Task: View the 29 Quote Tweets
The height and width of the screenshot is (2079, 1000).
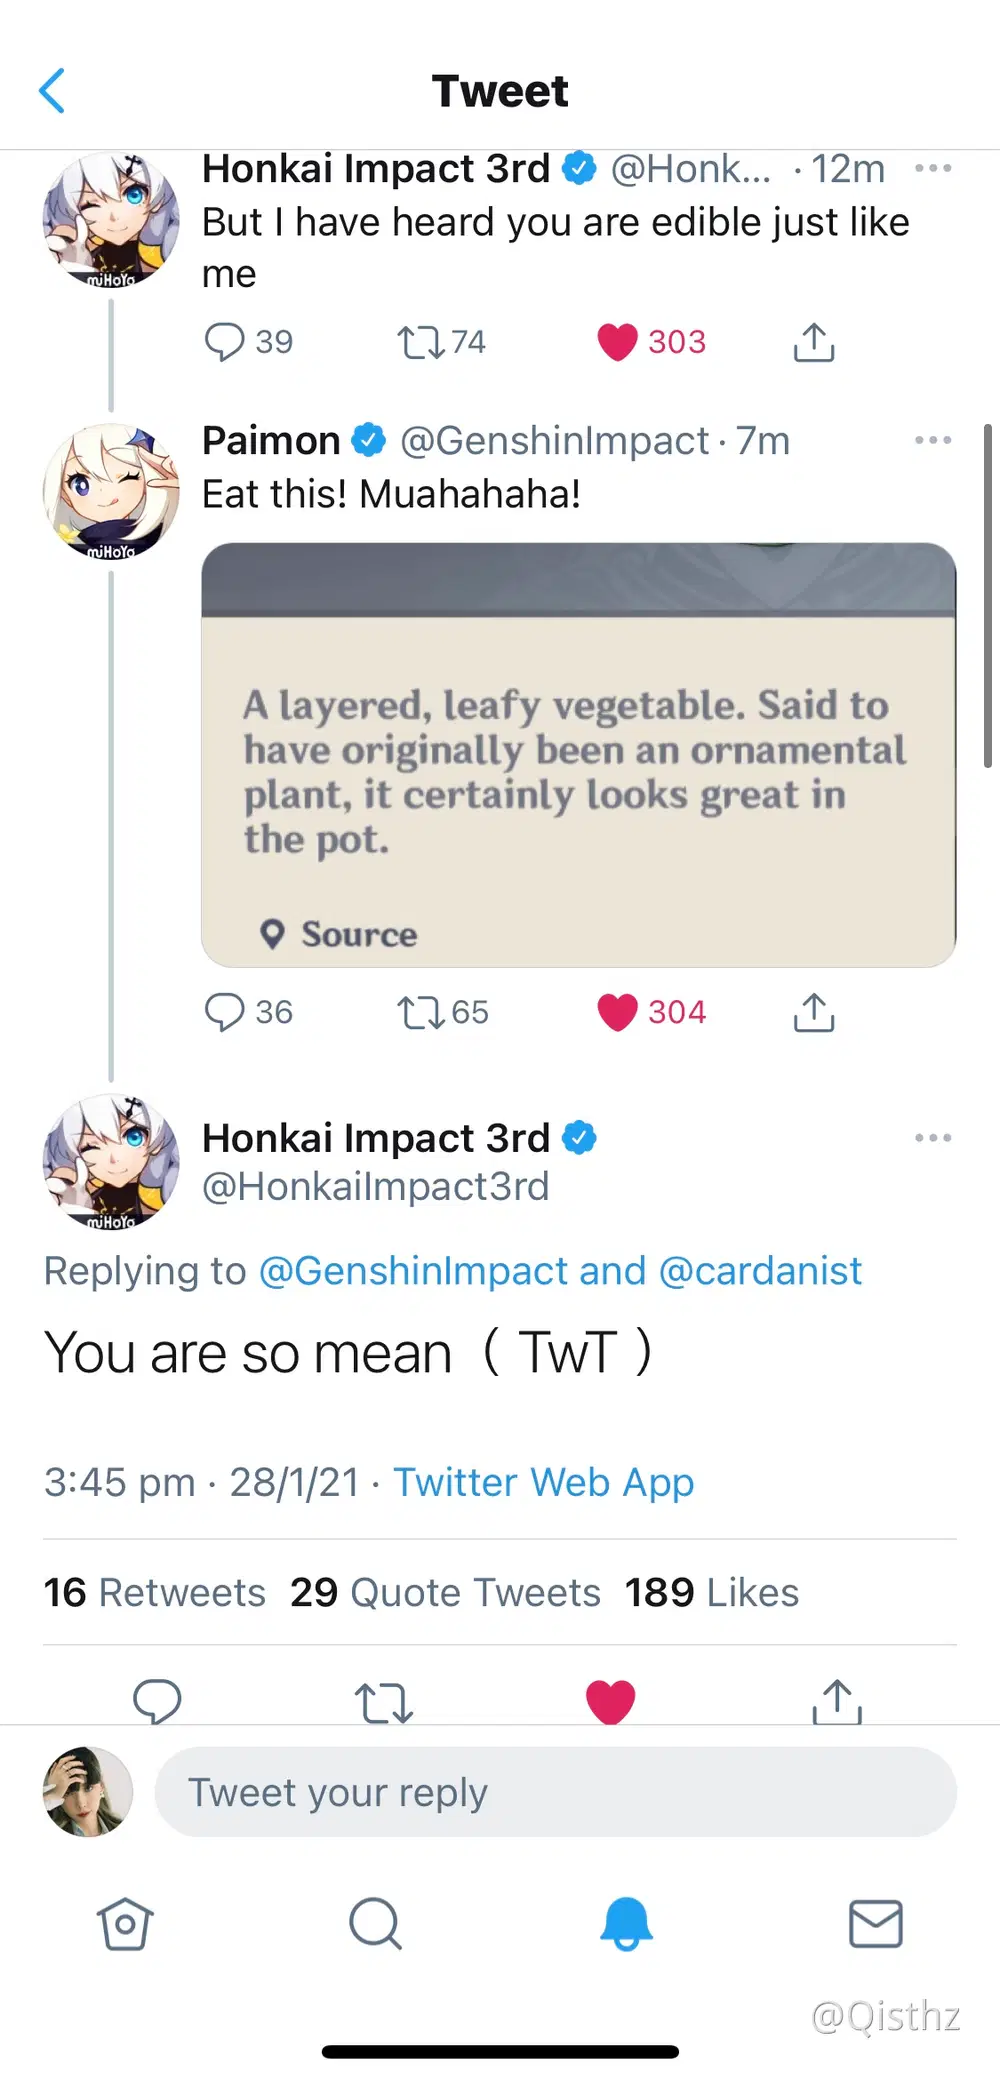Action: [443, 1592]
